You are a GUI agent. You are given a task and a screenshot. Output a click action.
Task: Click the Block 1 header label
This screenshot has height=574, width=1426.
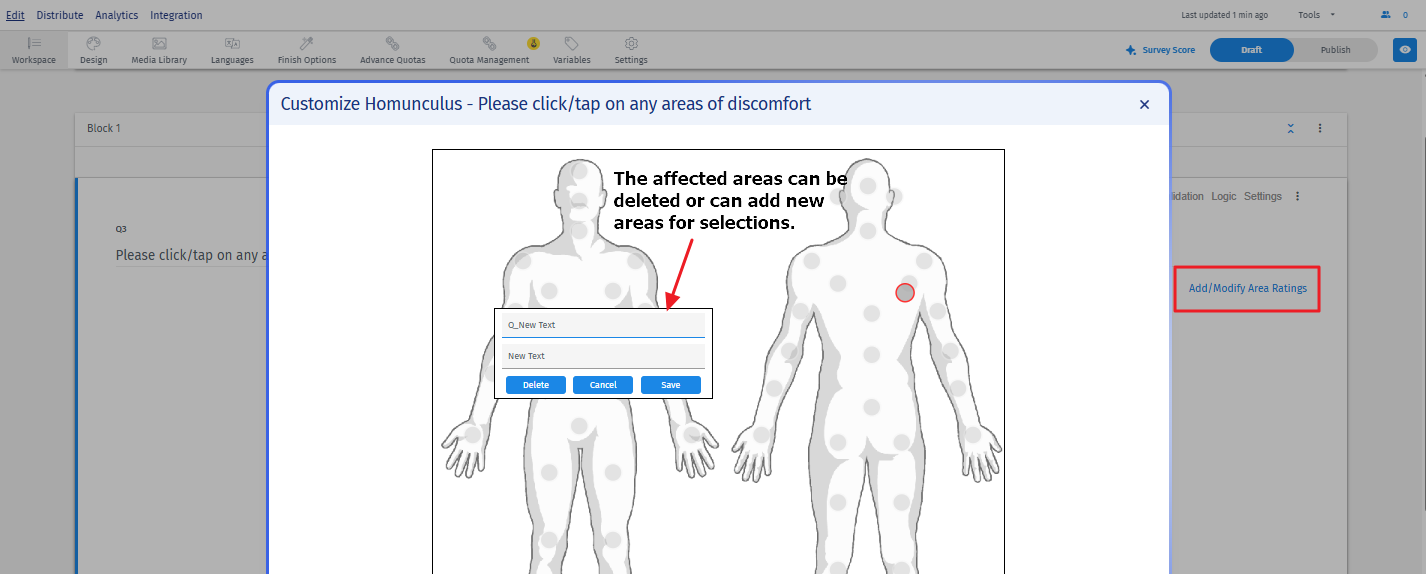[104, 128]
